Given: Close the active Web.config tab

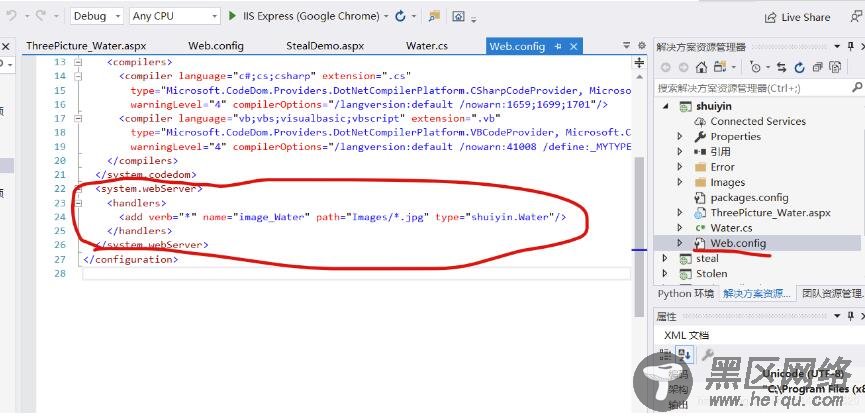Looking at the screenshot, I should [573, 47].
